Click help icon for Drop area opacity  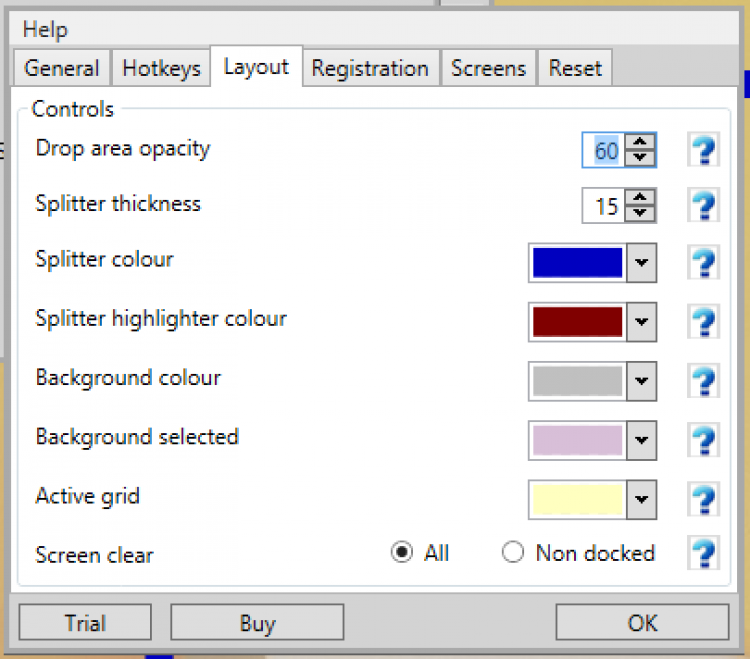coord(704,150)
